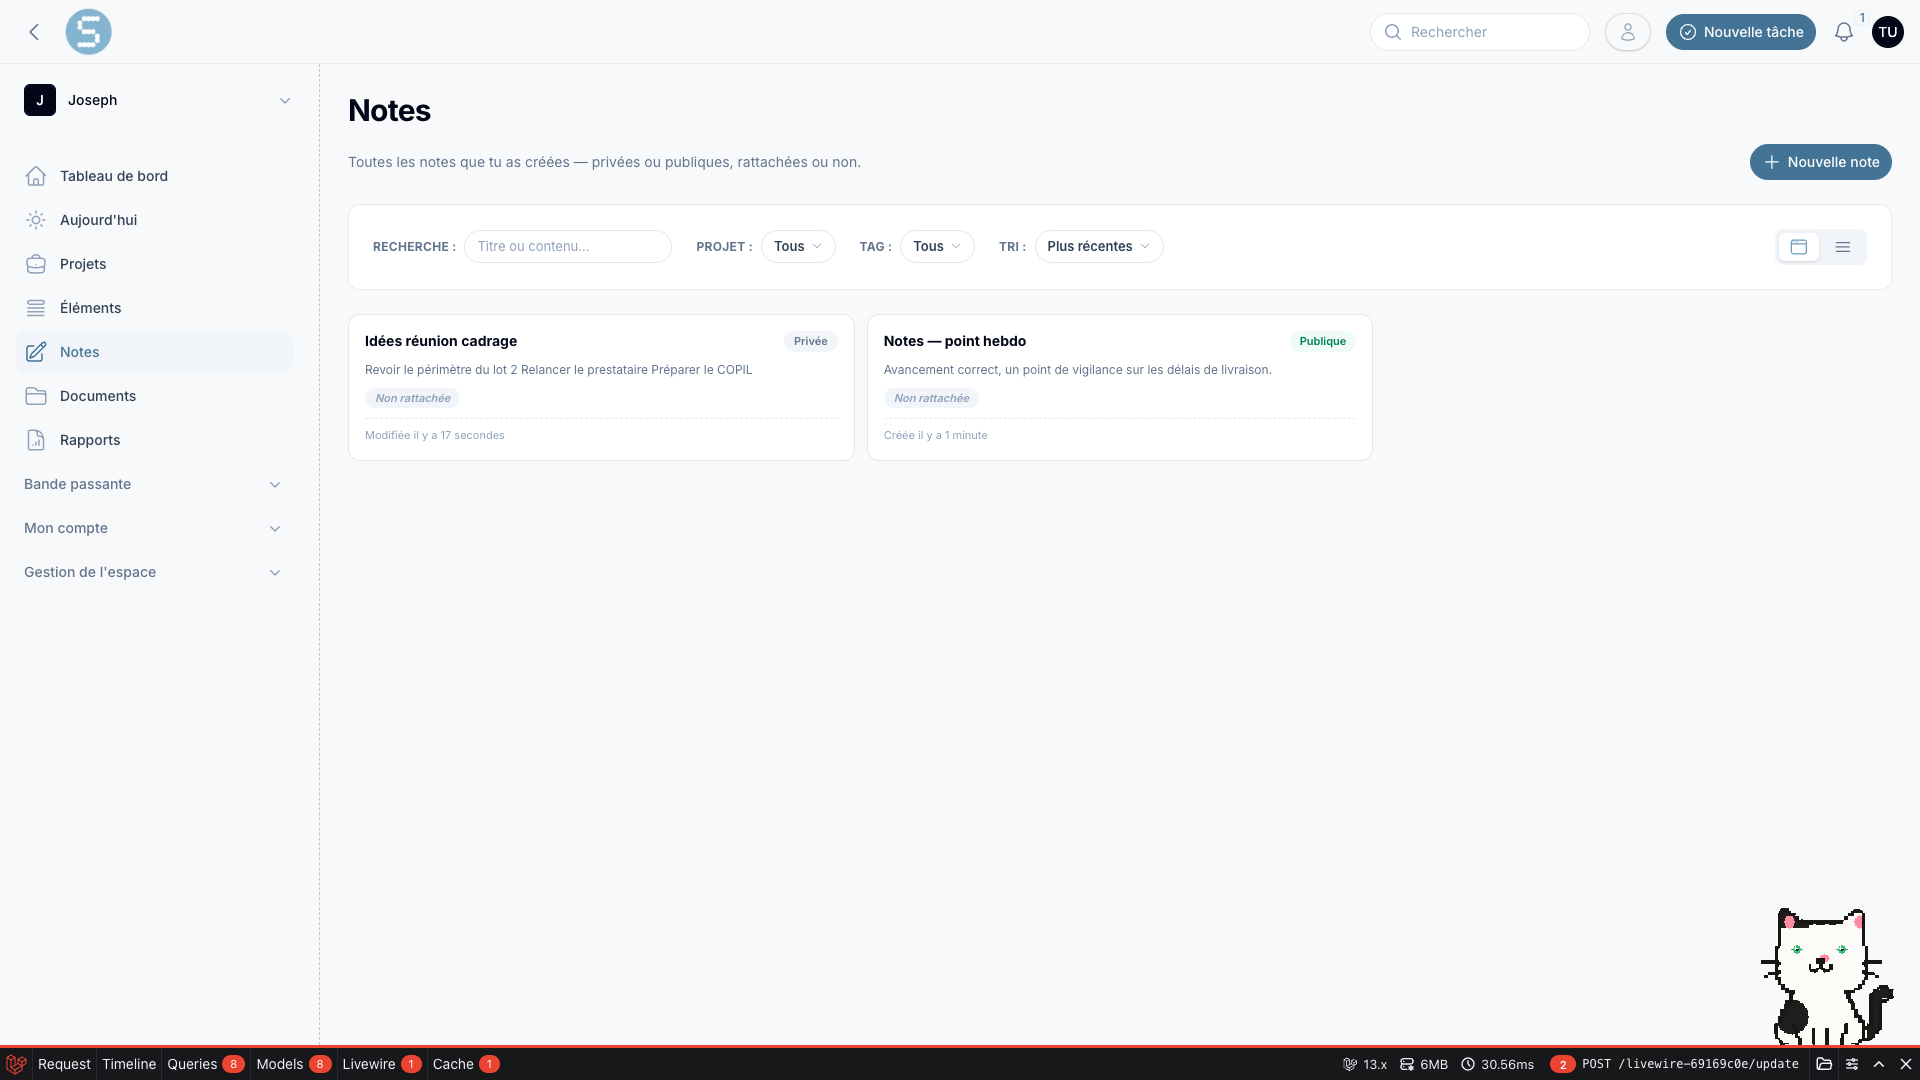Open the app logo home icon
The image size is (1920, 1080).
[88, 32]
